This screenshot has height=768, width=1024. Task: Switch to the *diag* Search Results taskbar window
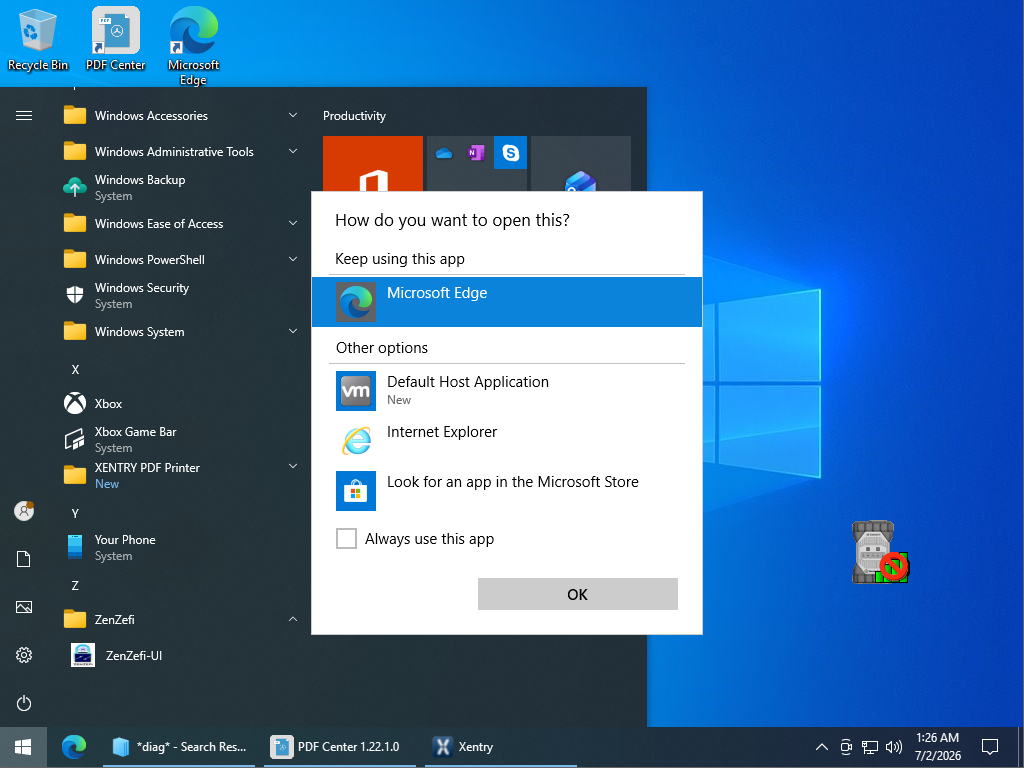[179, 746]
